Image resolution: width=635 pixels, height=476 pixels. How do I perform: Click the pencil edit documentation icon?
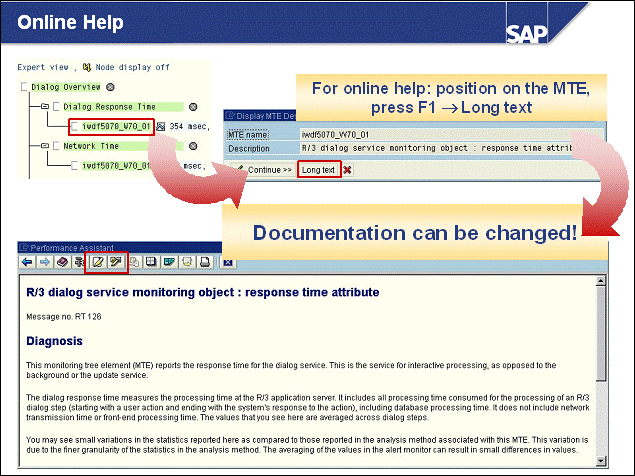[x=98, y=262]
